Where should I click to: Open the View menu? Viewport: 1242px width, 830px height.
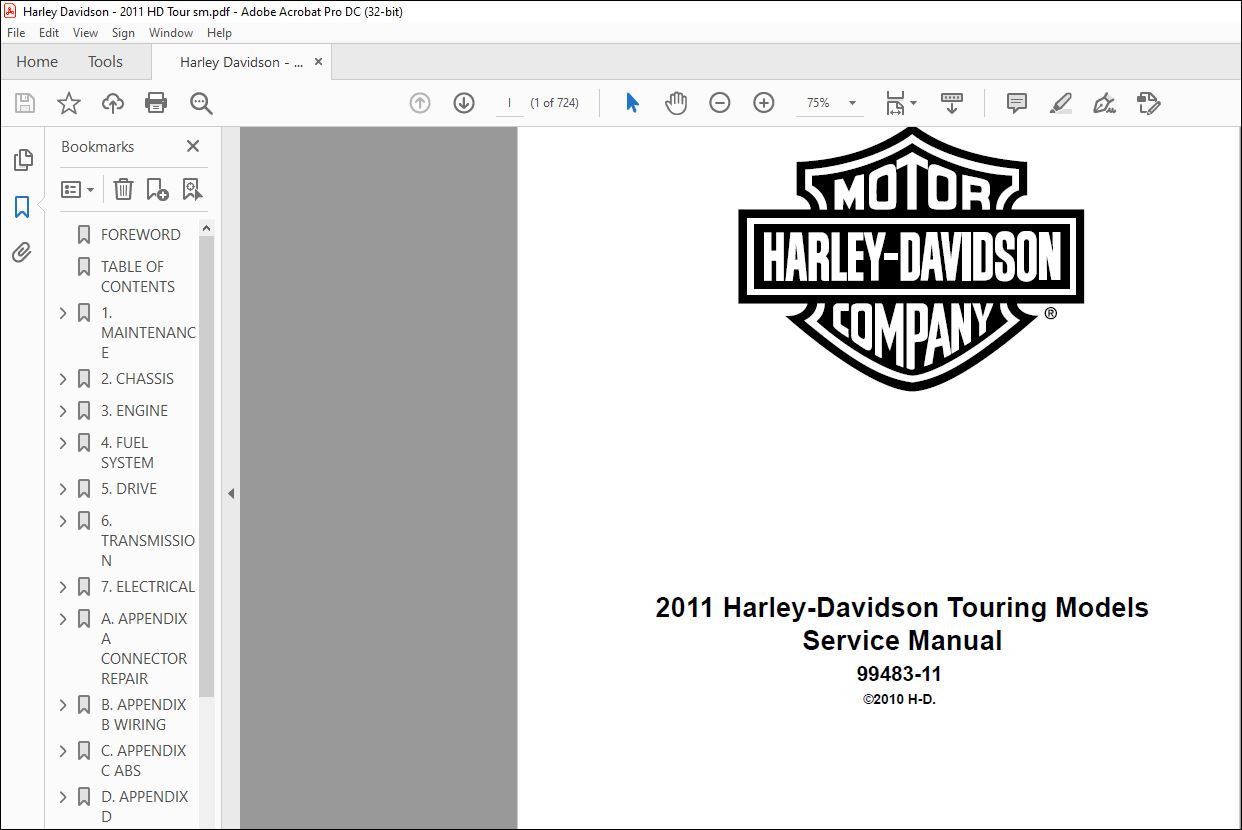pos(85,33)
